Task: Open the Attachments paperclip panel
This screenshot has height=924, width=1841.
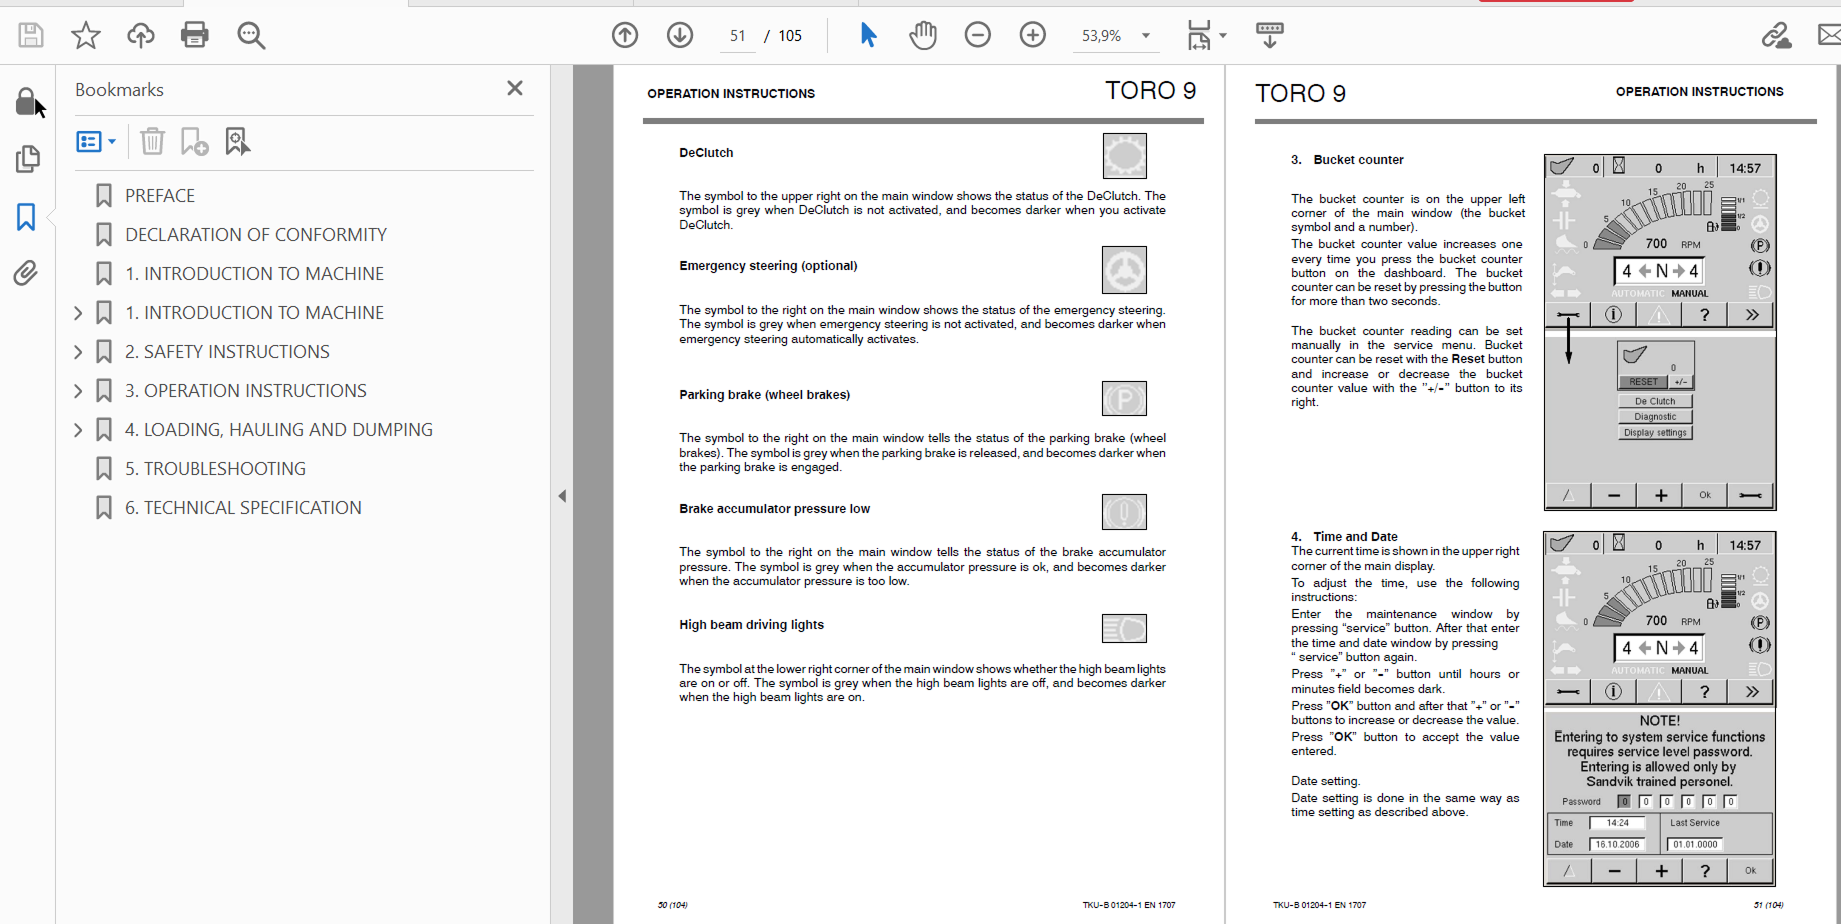Action: click(26, 273)
